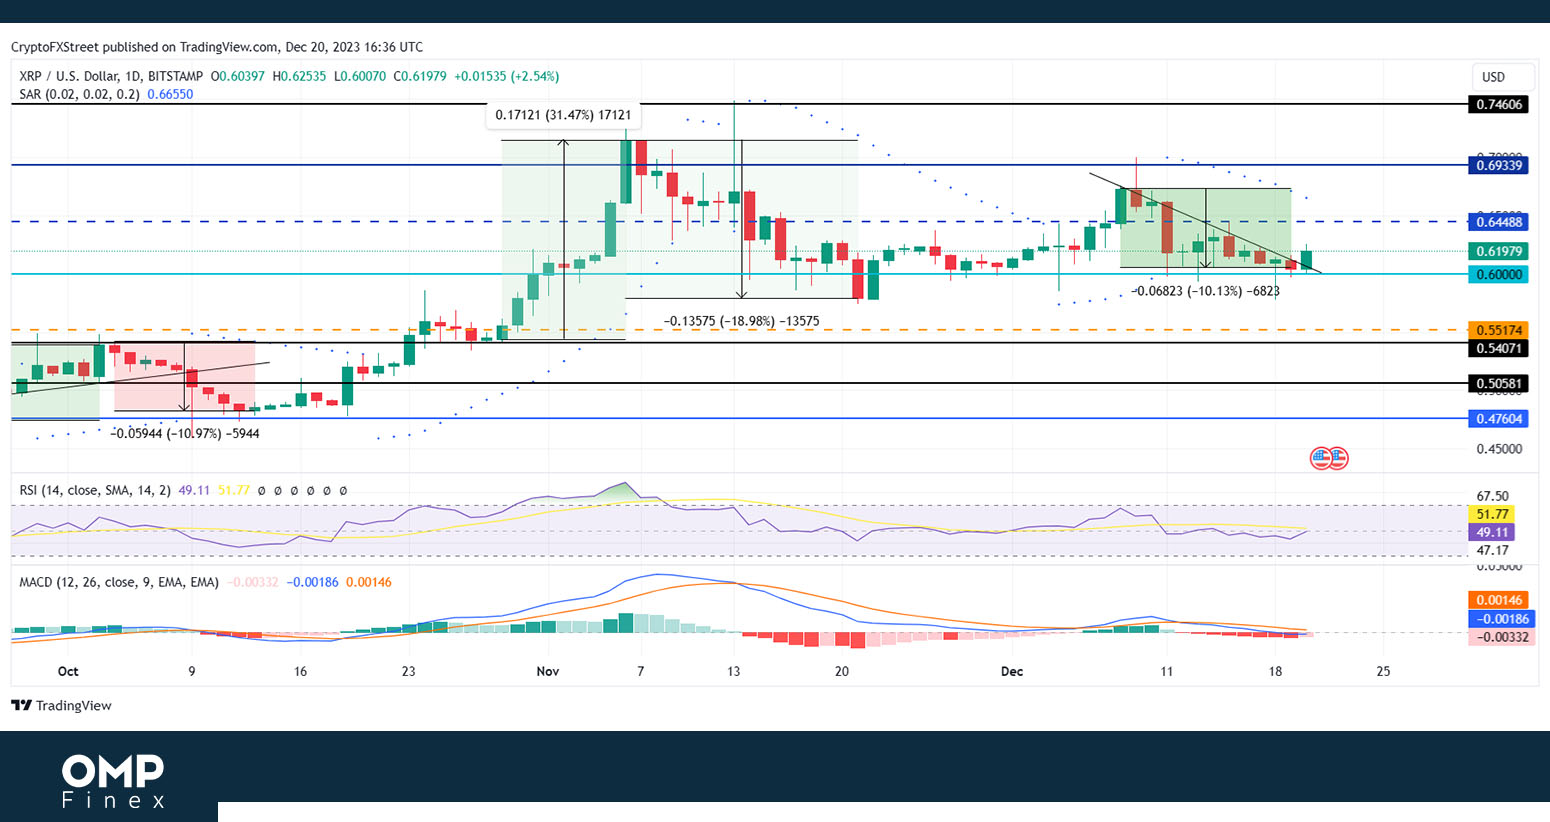This screenshot has width=1550, height=822.
Task: Click the Nov label on the time axis
Action: (547, 671)
